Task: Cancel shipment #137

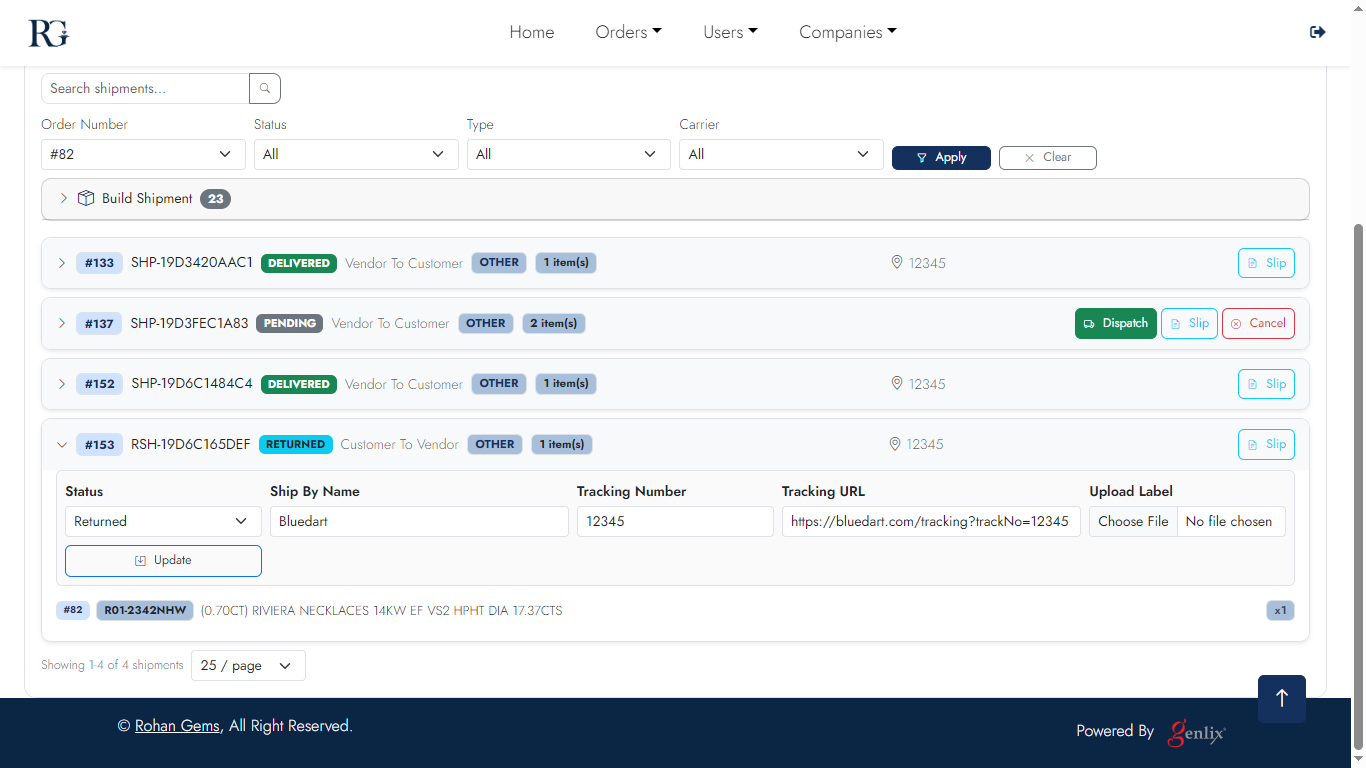Action: tap(1257, 323)
